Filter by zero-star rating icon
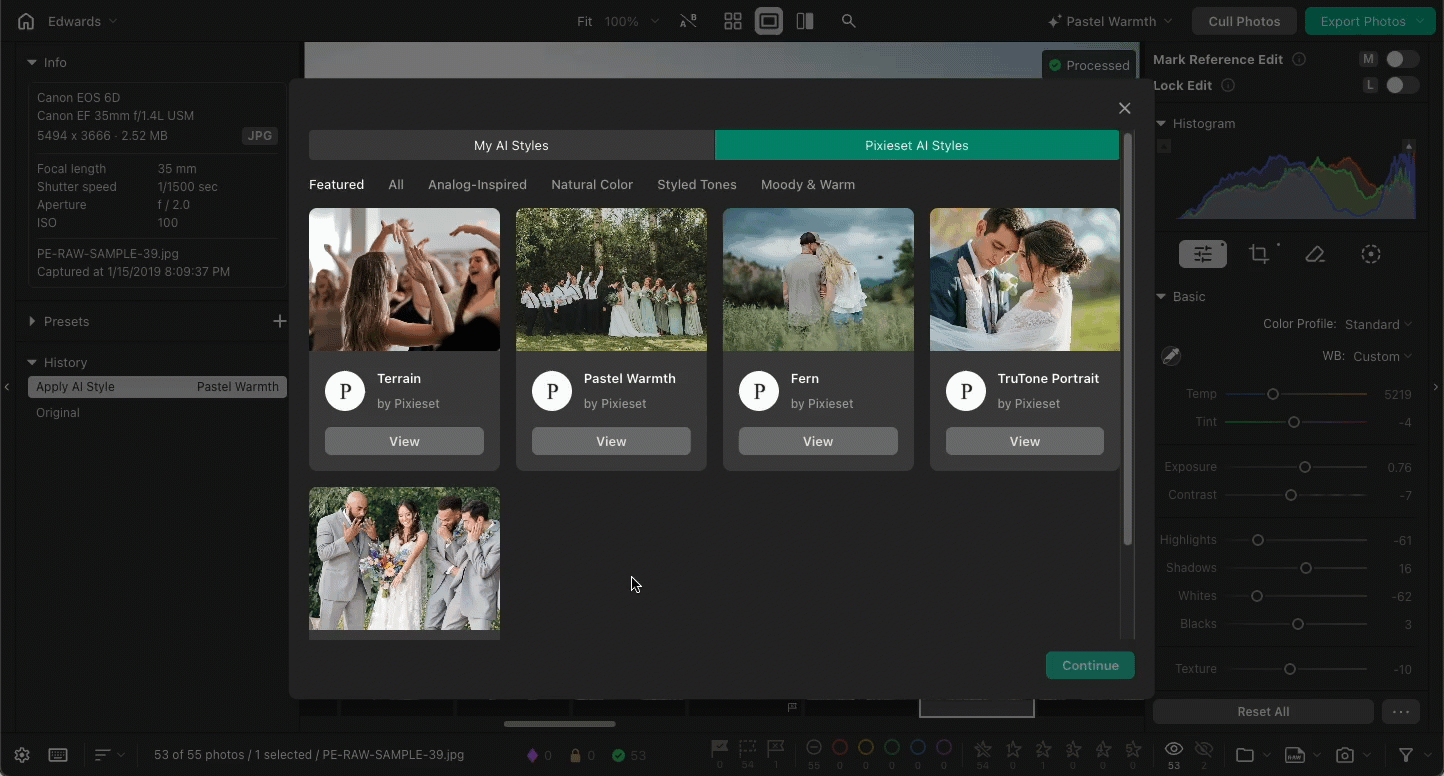1444x776 pixels. [983, 748]
